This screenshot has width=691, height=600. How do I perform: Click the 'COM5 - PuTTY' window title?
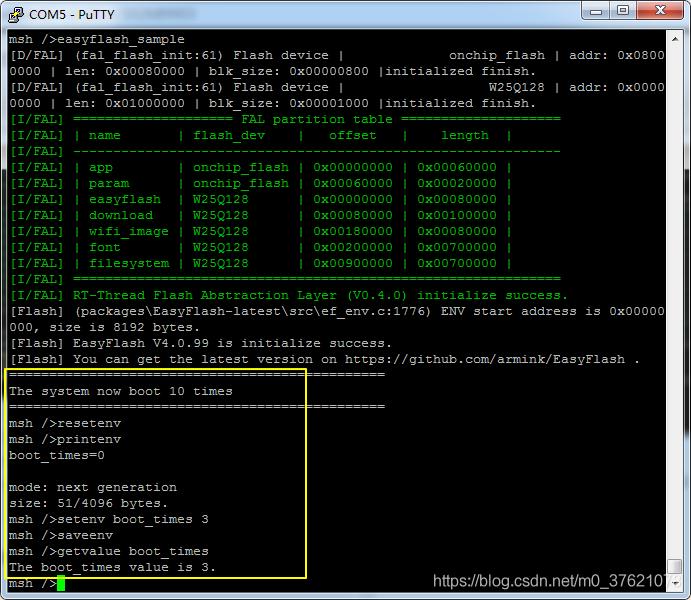coord(71,15)
